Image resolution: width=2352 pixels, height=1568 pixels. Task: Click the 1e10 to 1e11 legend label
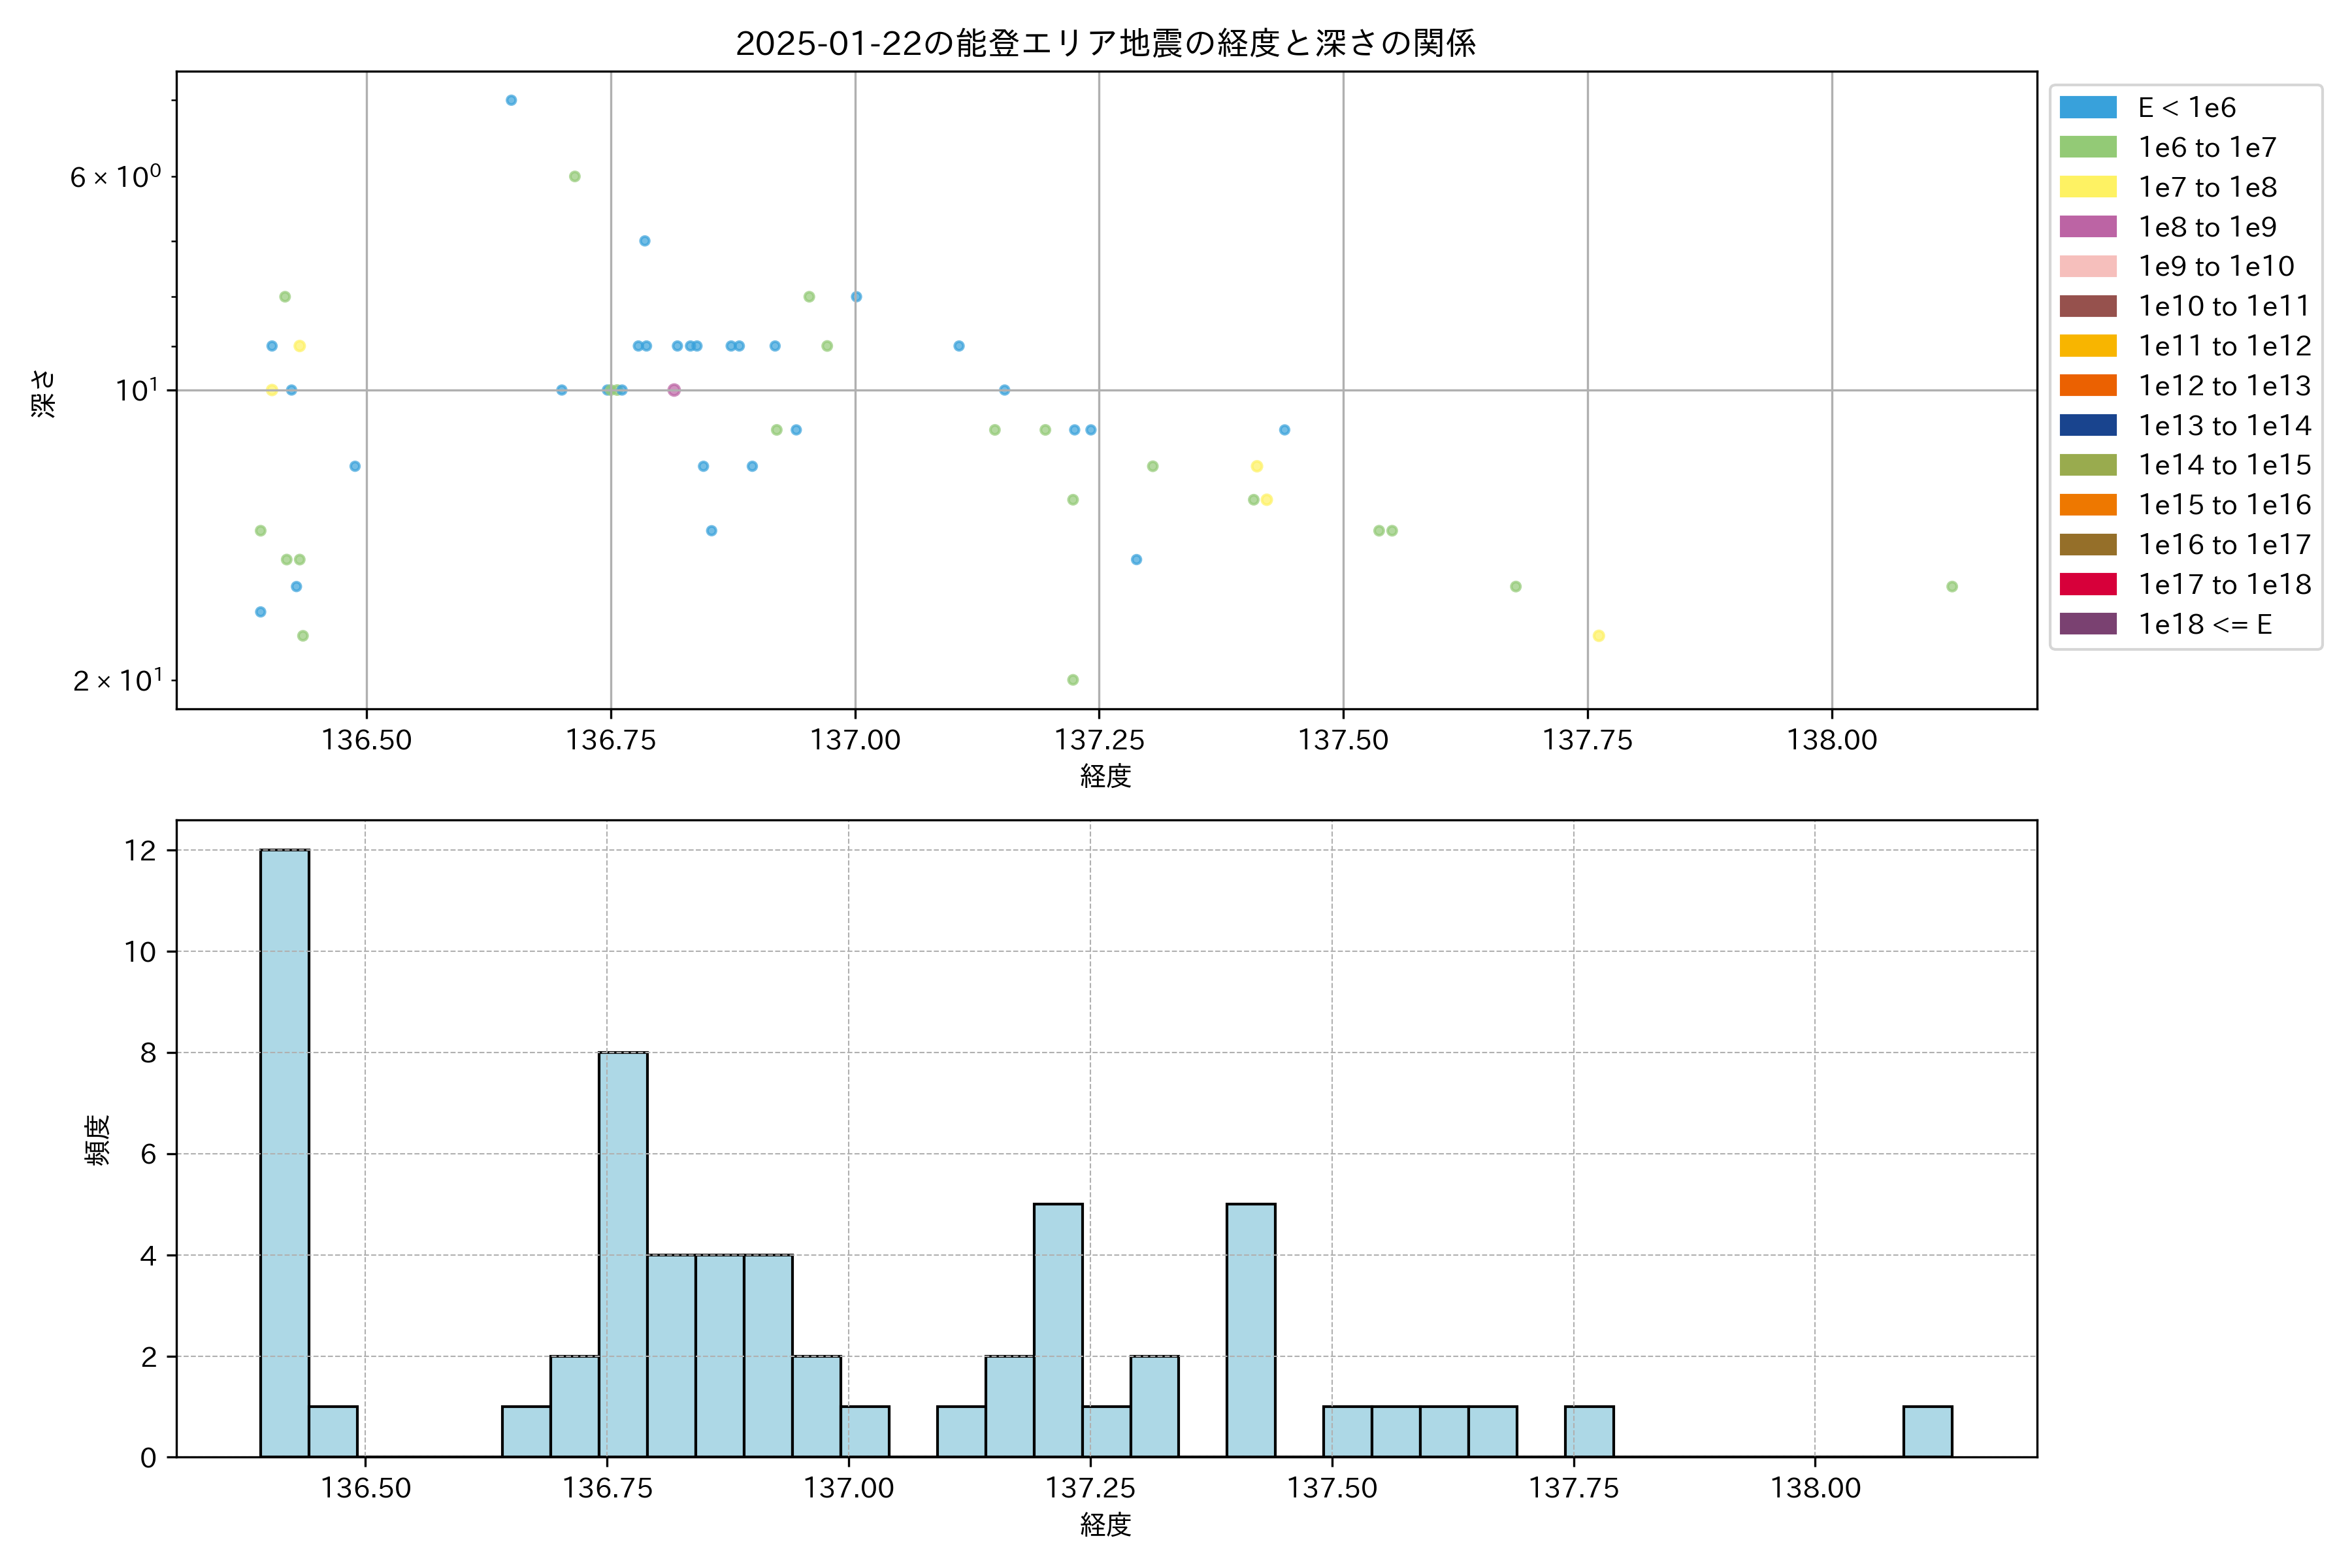coord(2223,306)
